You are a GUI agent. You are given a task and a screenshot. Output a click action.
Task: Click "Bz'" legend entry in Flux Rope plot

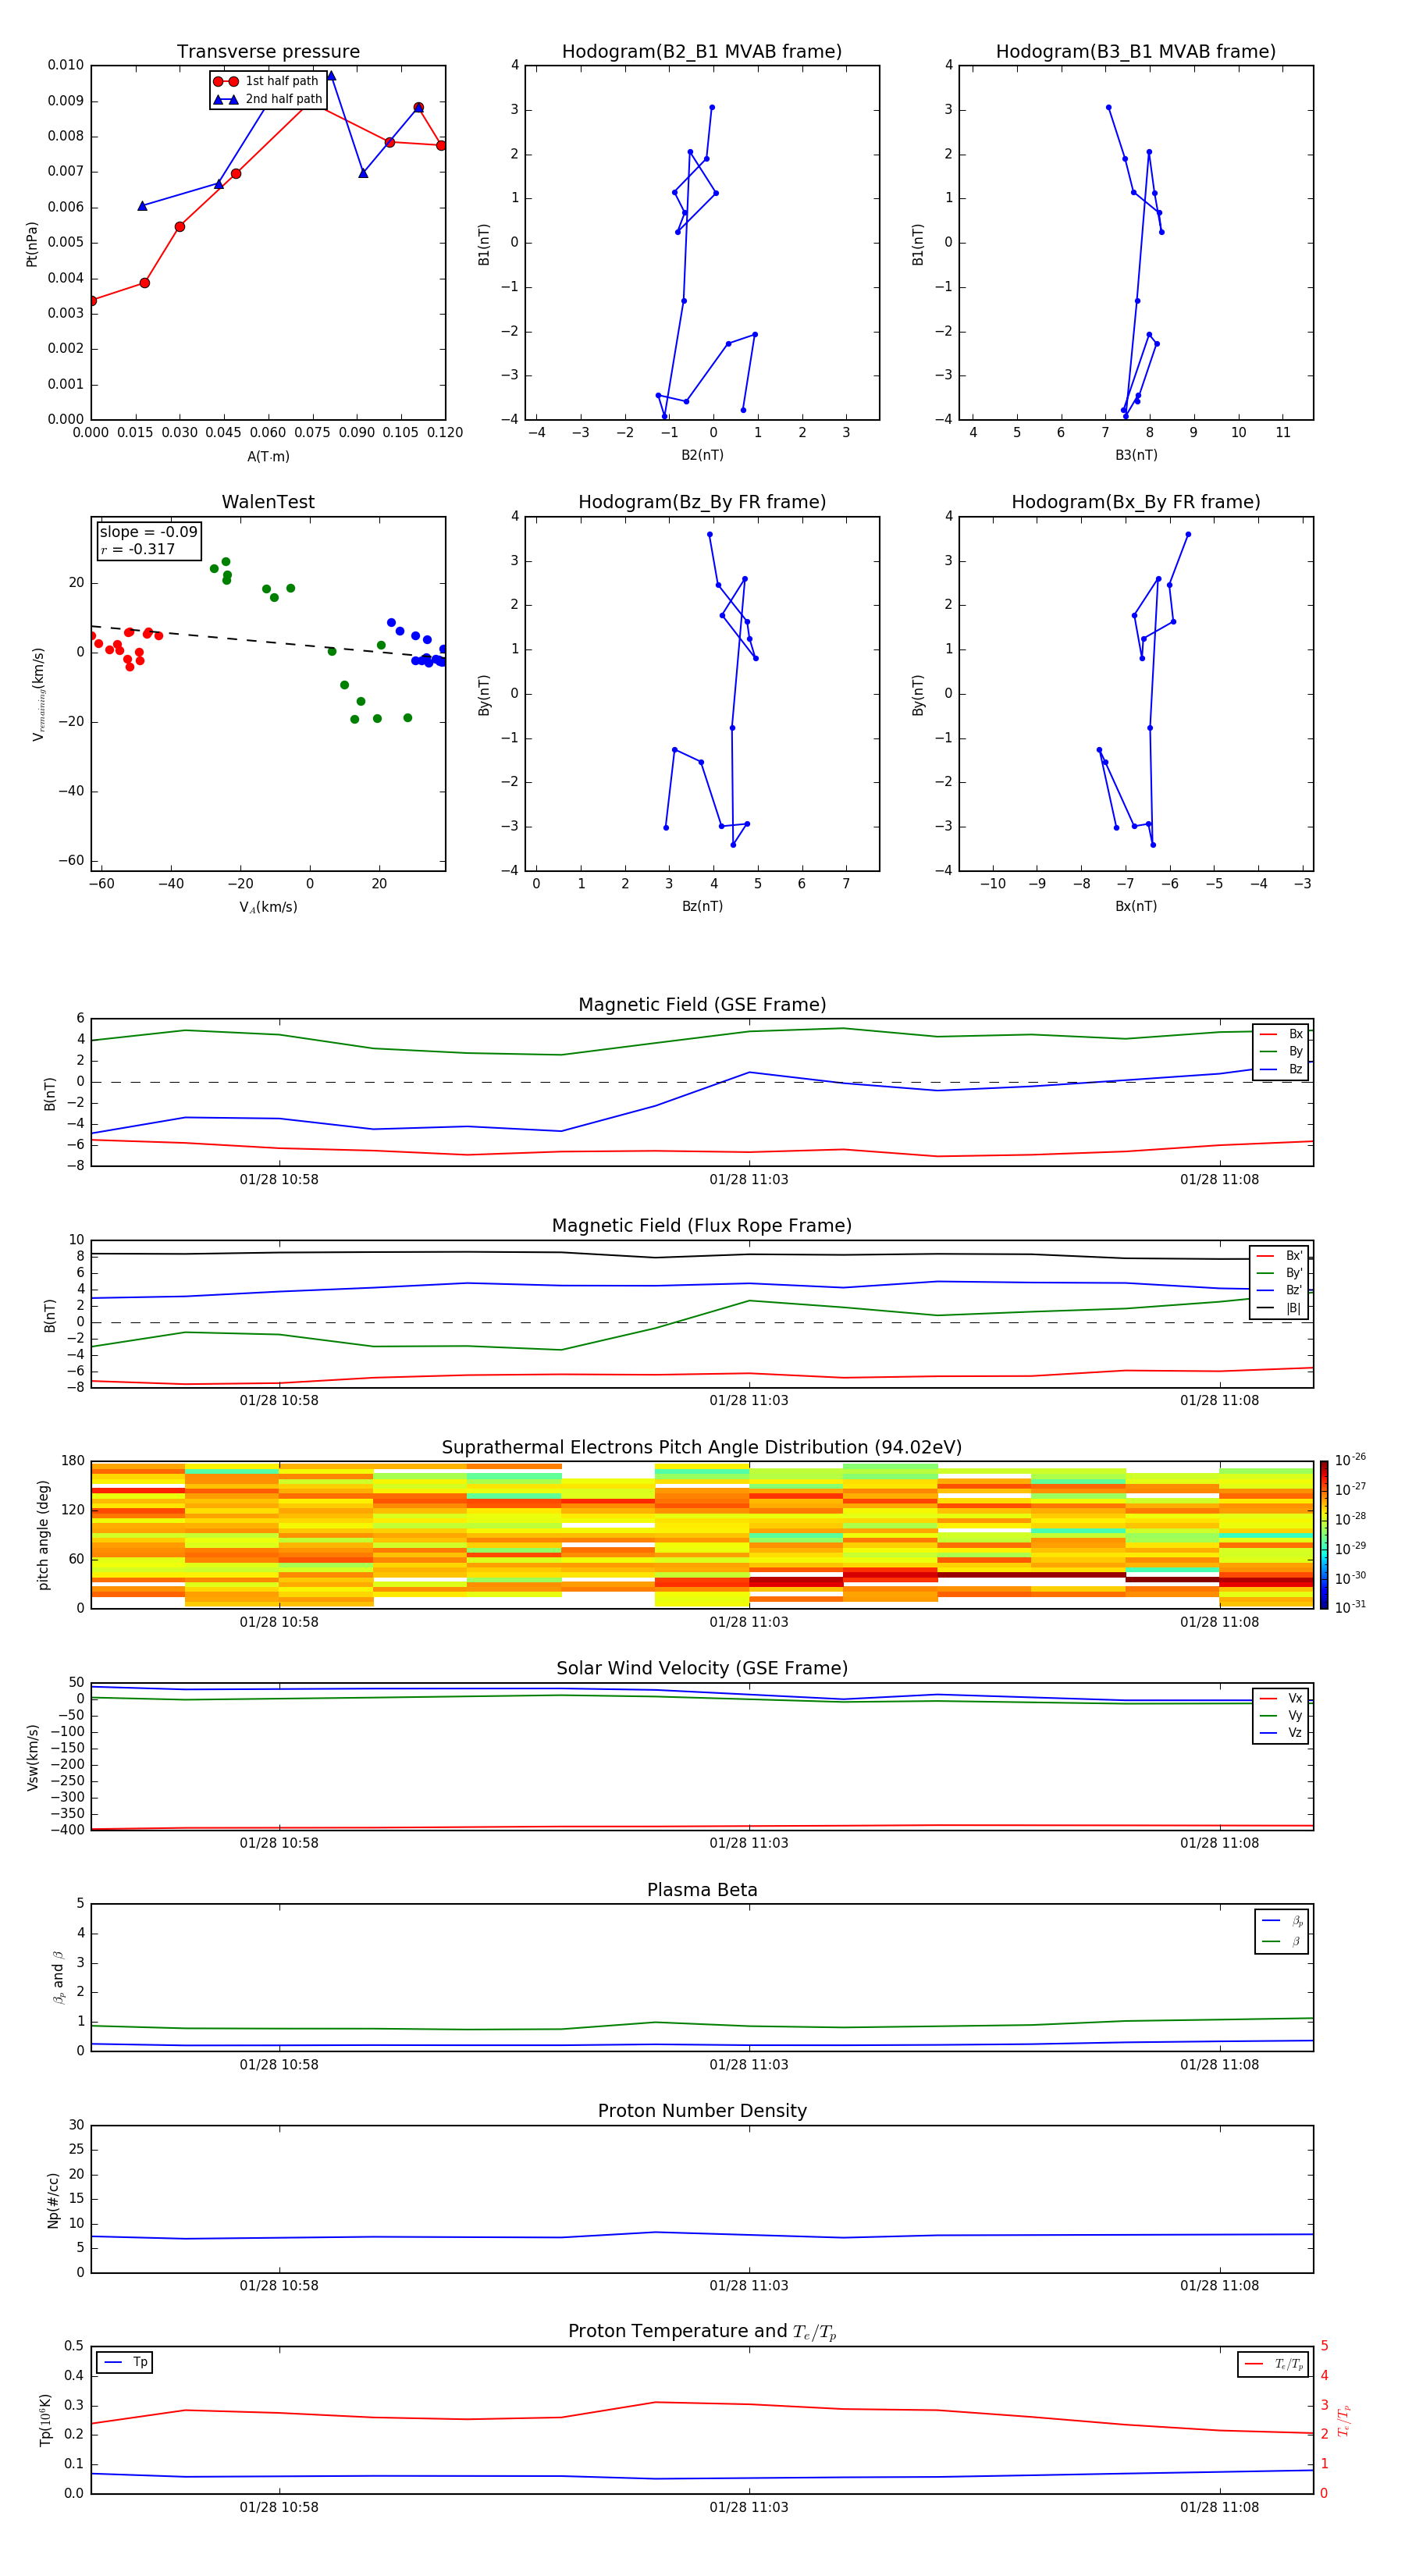point(1279,1290)
